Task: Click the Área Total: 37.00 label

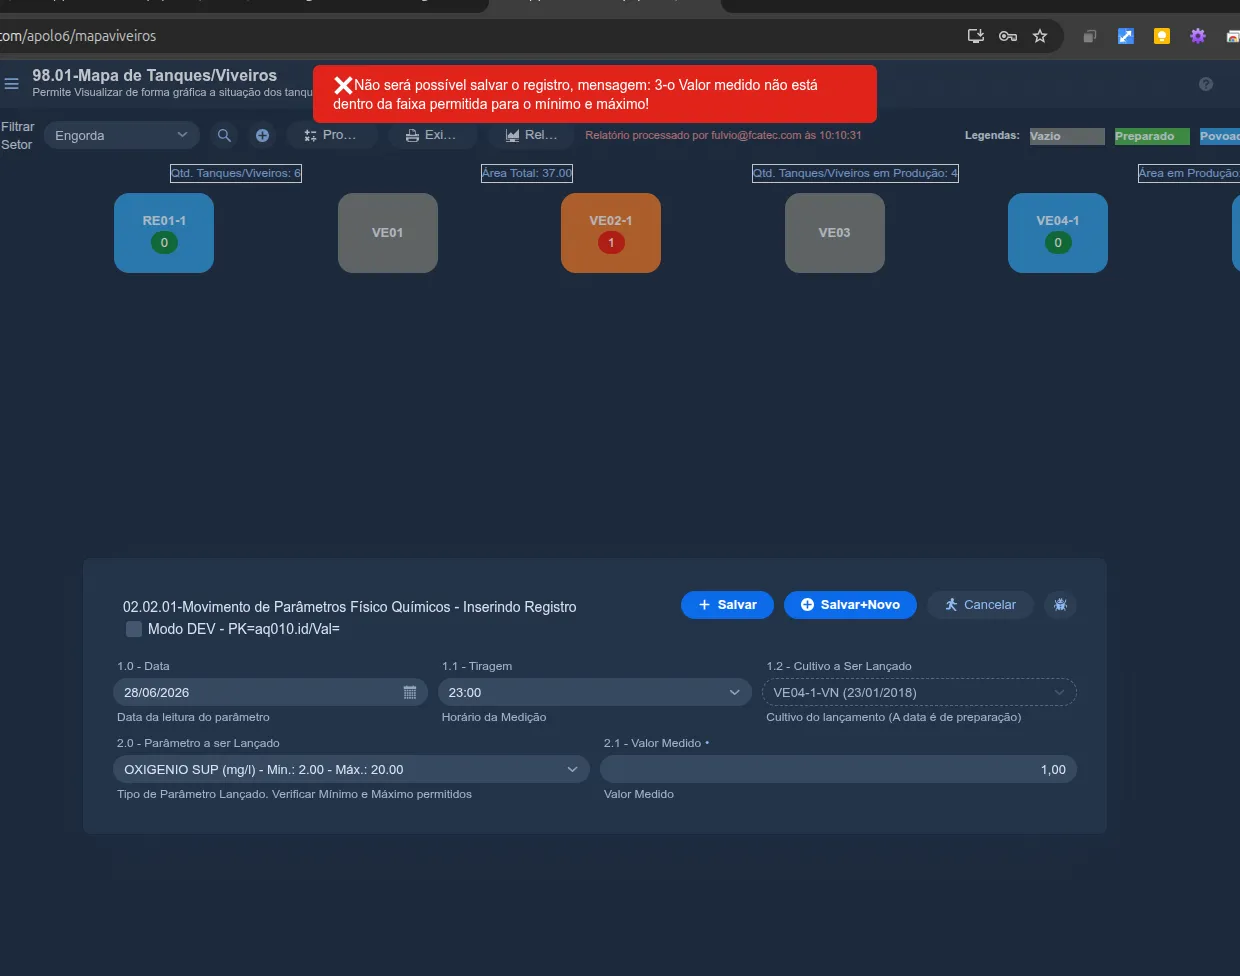Action: 527,173
